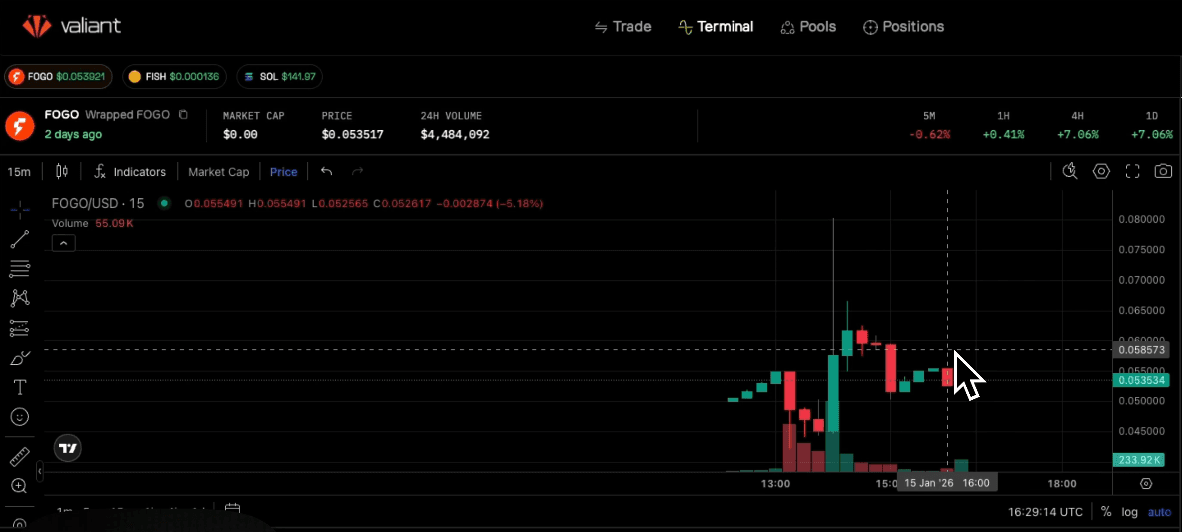Select the text annotation tool
This screenshot has width=1182, height=532.
point(20,387)
